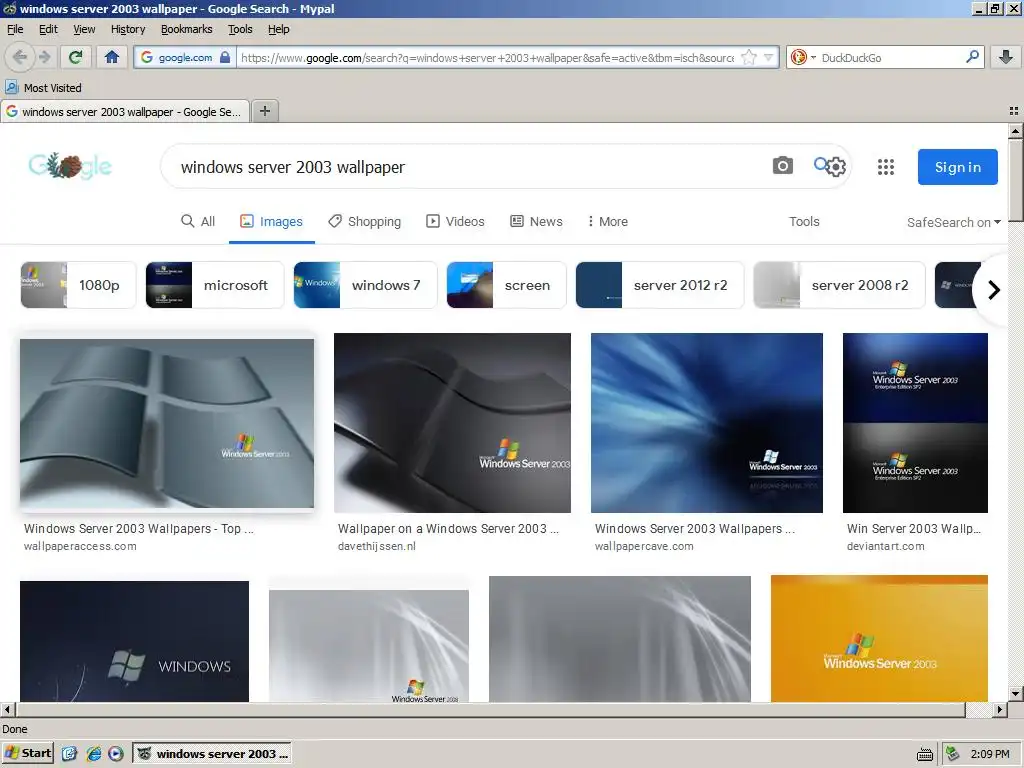Bookmark this page with the star icon
This screenshot has width=1024, height=768.
pyautogui.click(x=749, y=57)
